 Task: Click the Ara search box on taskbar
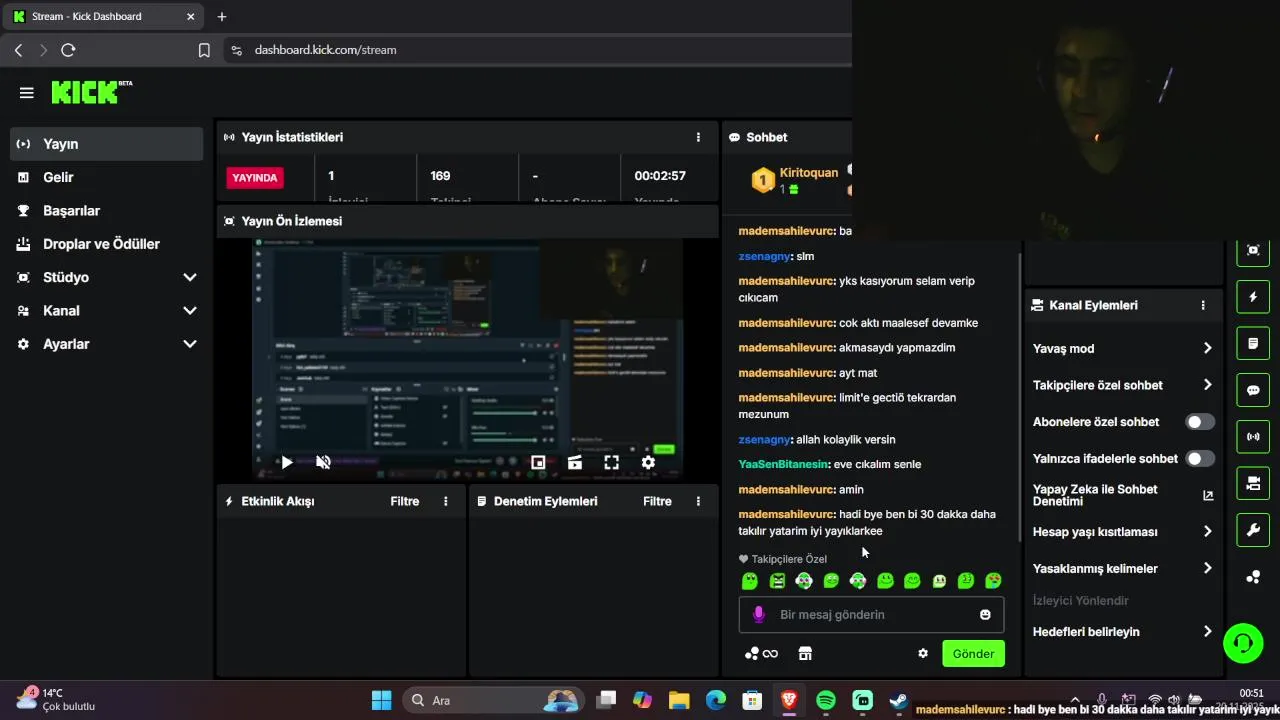point(494,701)
